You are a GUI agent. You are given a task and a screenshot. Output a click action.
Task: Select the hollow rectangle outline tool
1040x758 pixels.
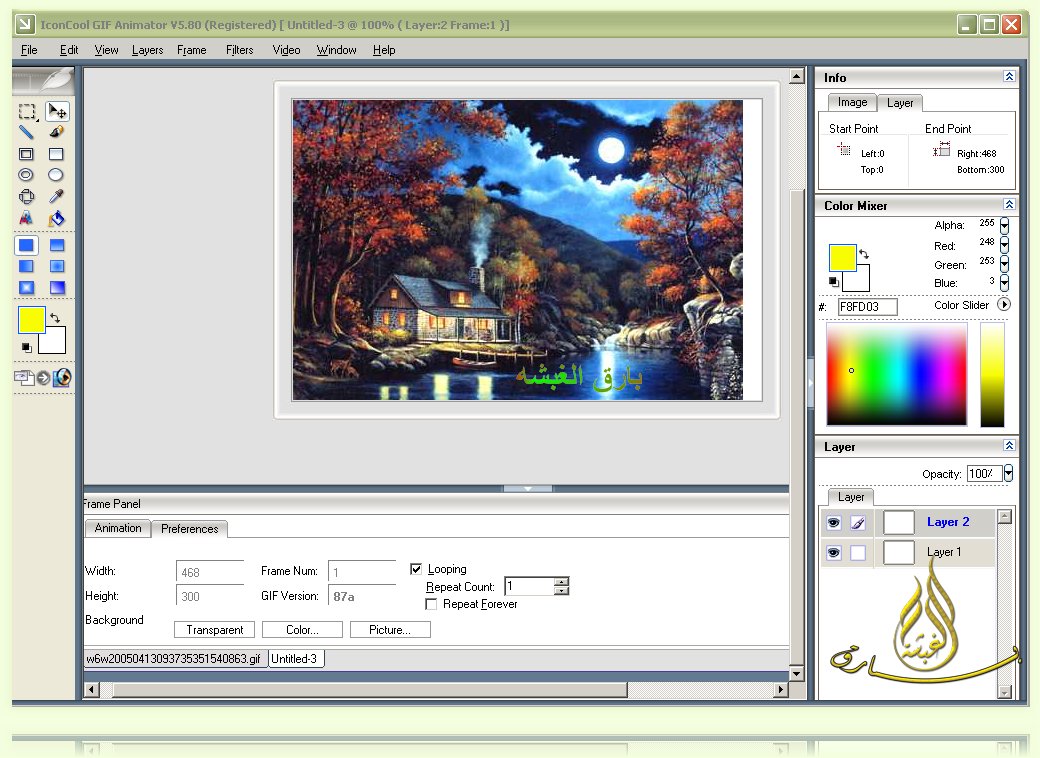pos(26,154)
